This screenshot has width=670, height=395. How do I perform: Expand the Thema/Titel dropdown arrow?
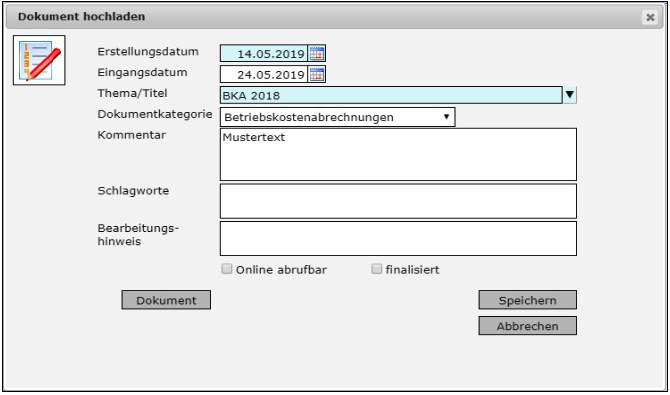(570, 95)
